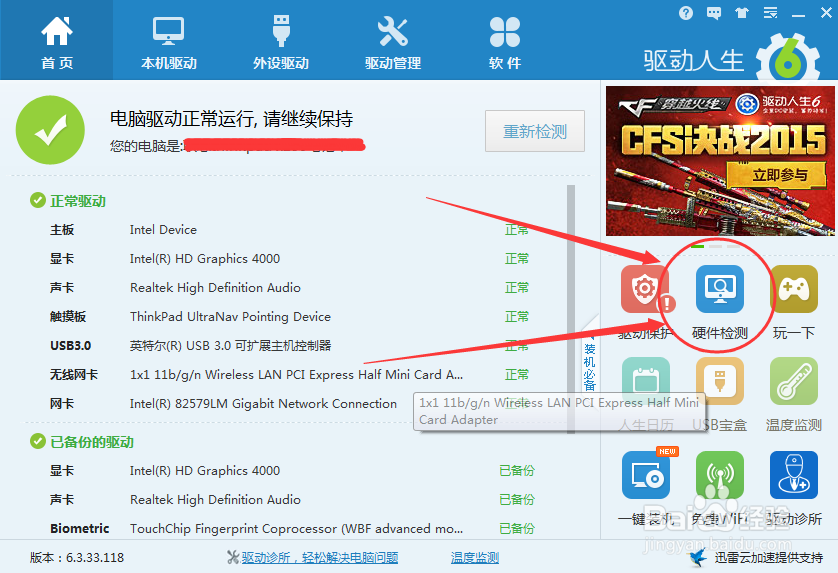Click the 正常驱动 section heading

coord(77,201)
